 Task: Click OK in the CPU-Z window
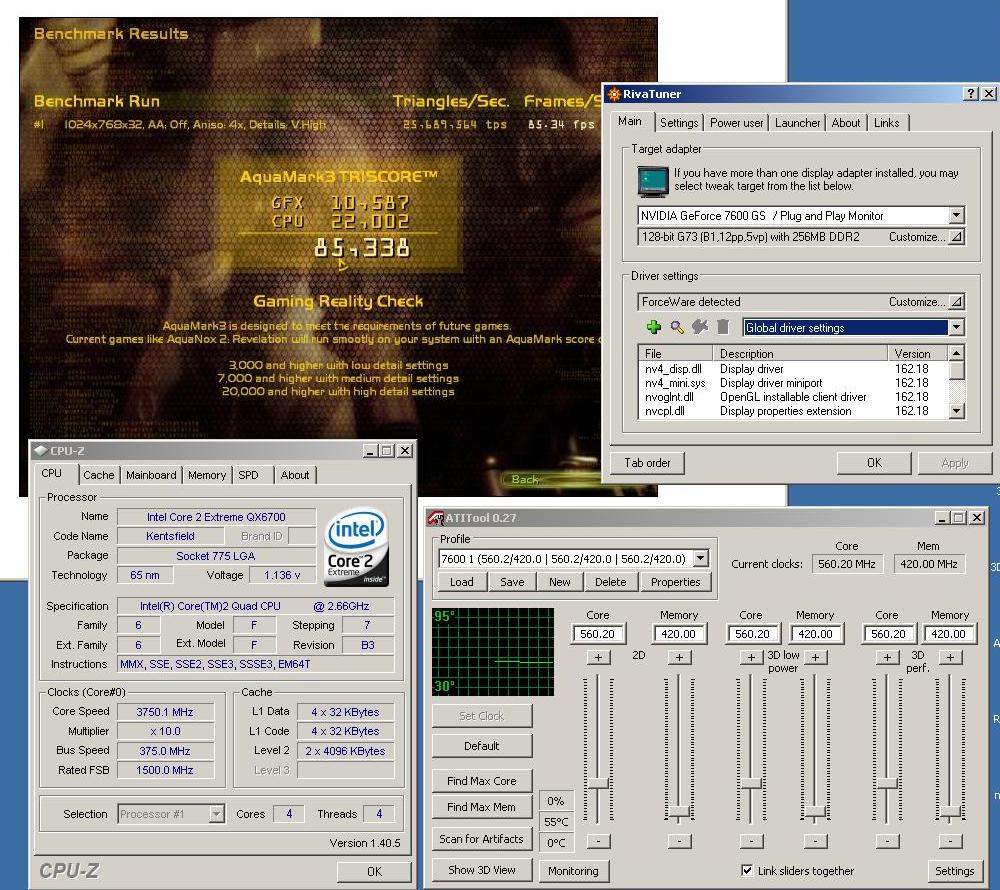click(x=374, y=872)
